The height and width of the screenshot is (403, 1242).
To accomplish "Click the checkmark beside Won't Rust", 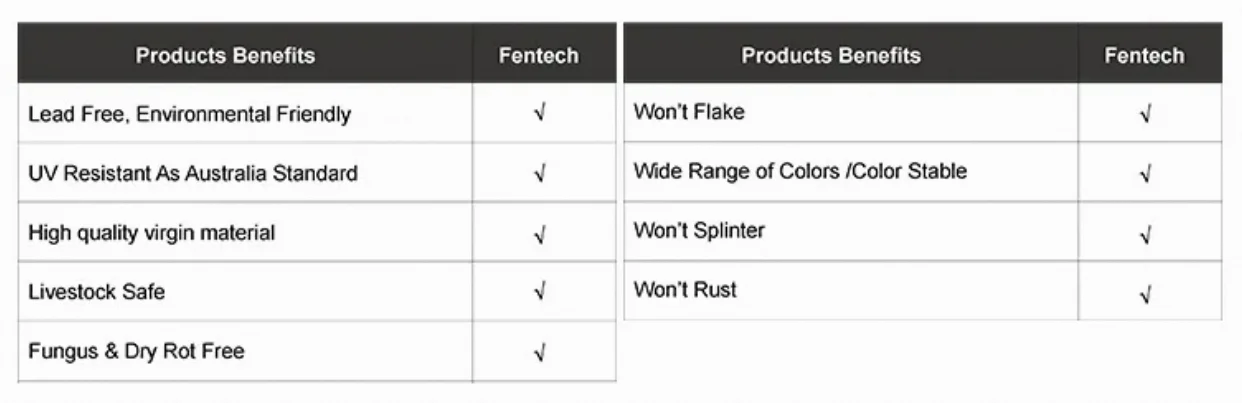I will [1146, 294].
